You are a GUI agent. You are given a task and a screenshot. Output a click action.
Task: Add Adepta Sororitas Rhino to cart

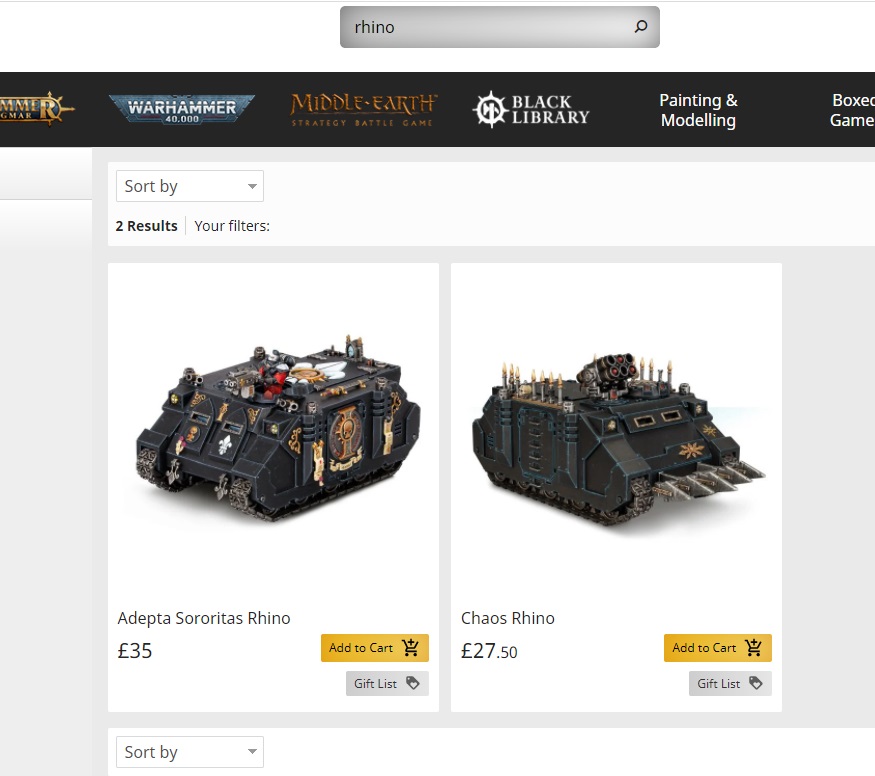374,648
